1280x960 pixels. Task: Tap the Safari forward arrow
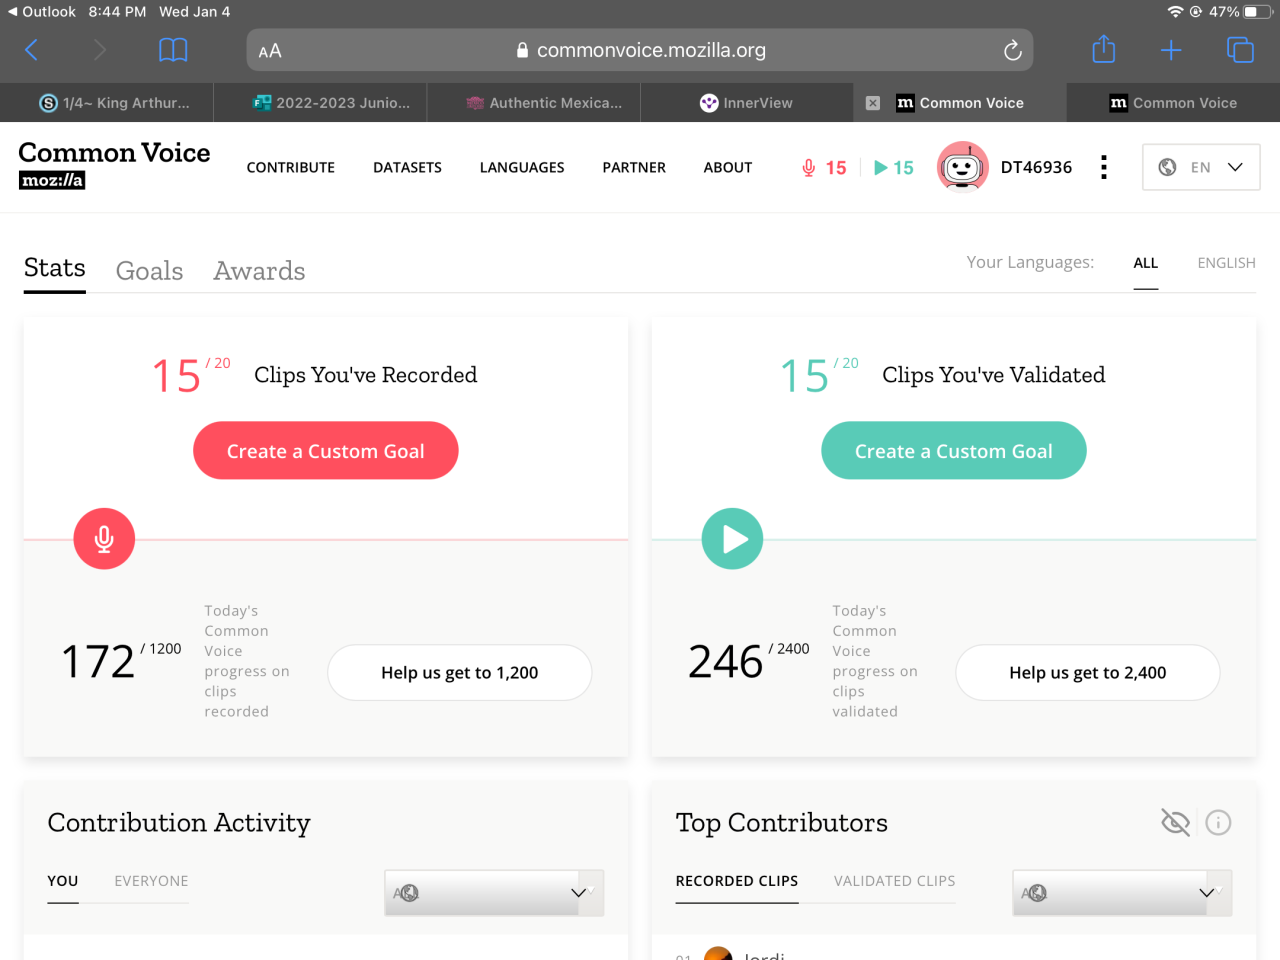point(99,50)
